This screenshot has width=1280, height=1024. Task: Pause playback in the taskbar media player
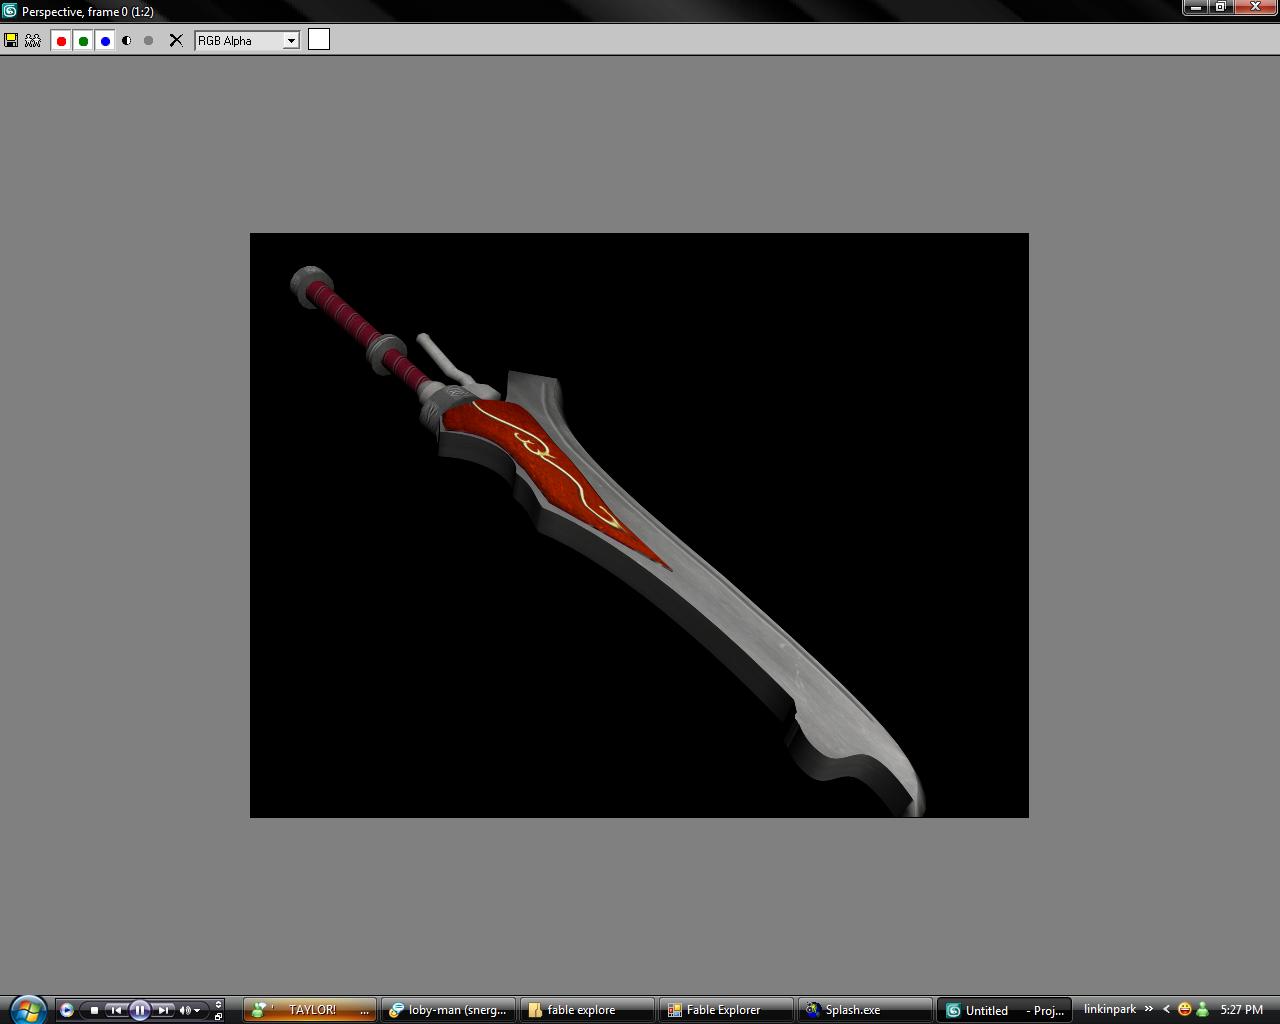tap(140, 1010)
